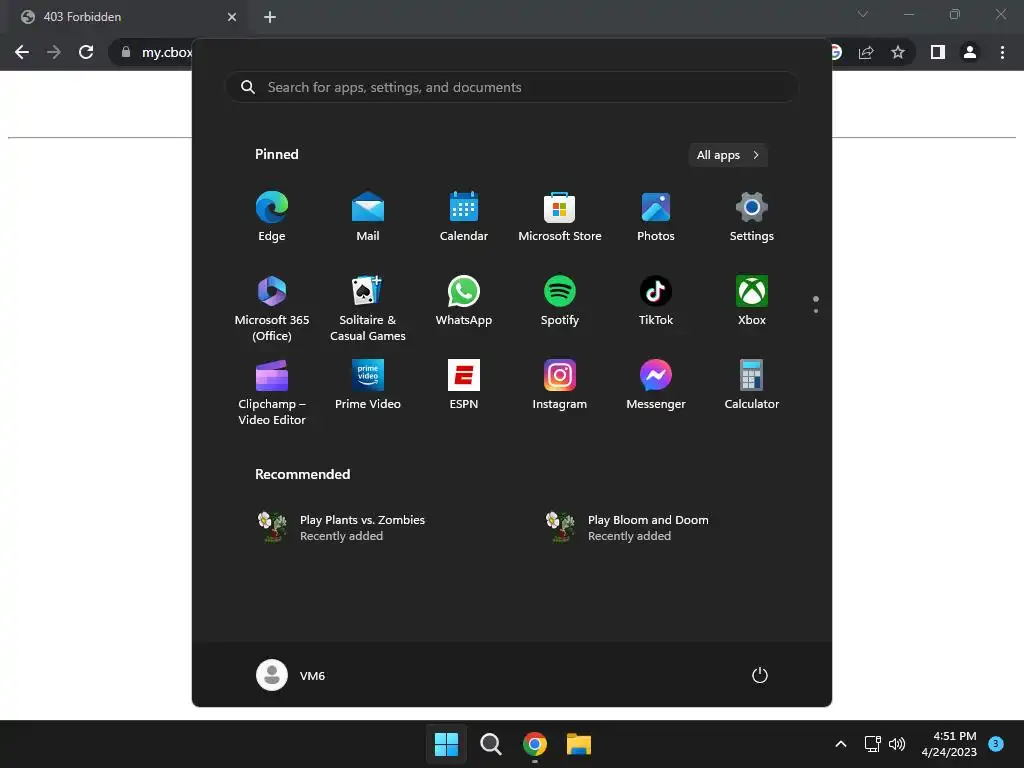Click the Windows Start button in taskbar
Viewport: 1024px width, 768px height.
pos(447,744)
